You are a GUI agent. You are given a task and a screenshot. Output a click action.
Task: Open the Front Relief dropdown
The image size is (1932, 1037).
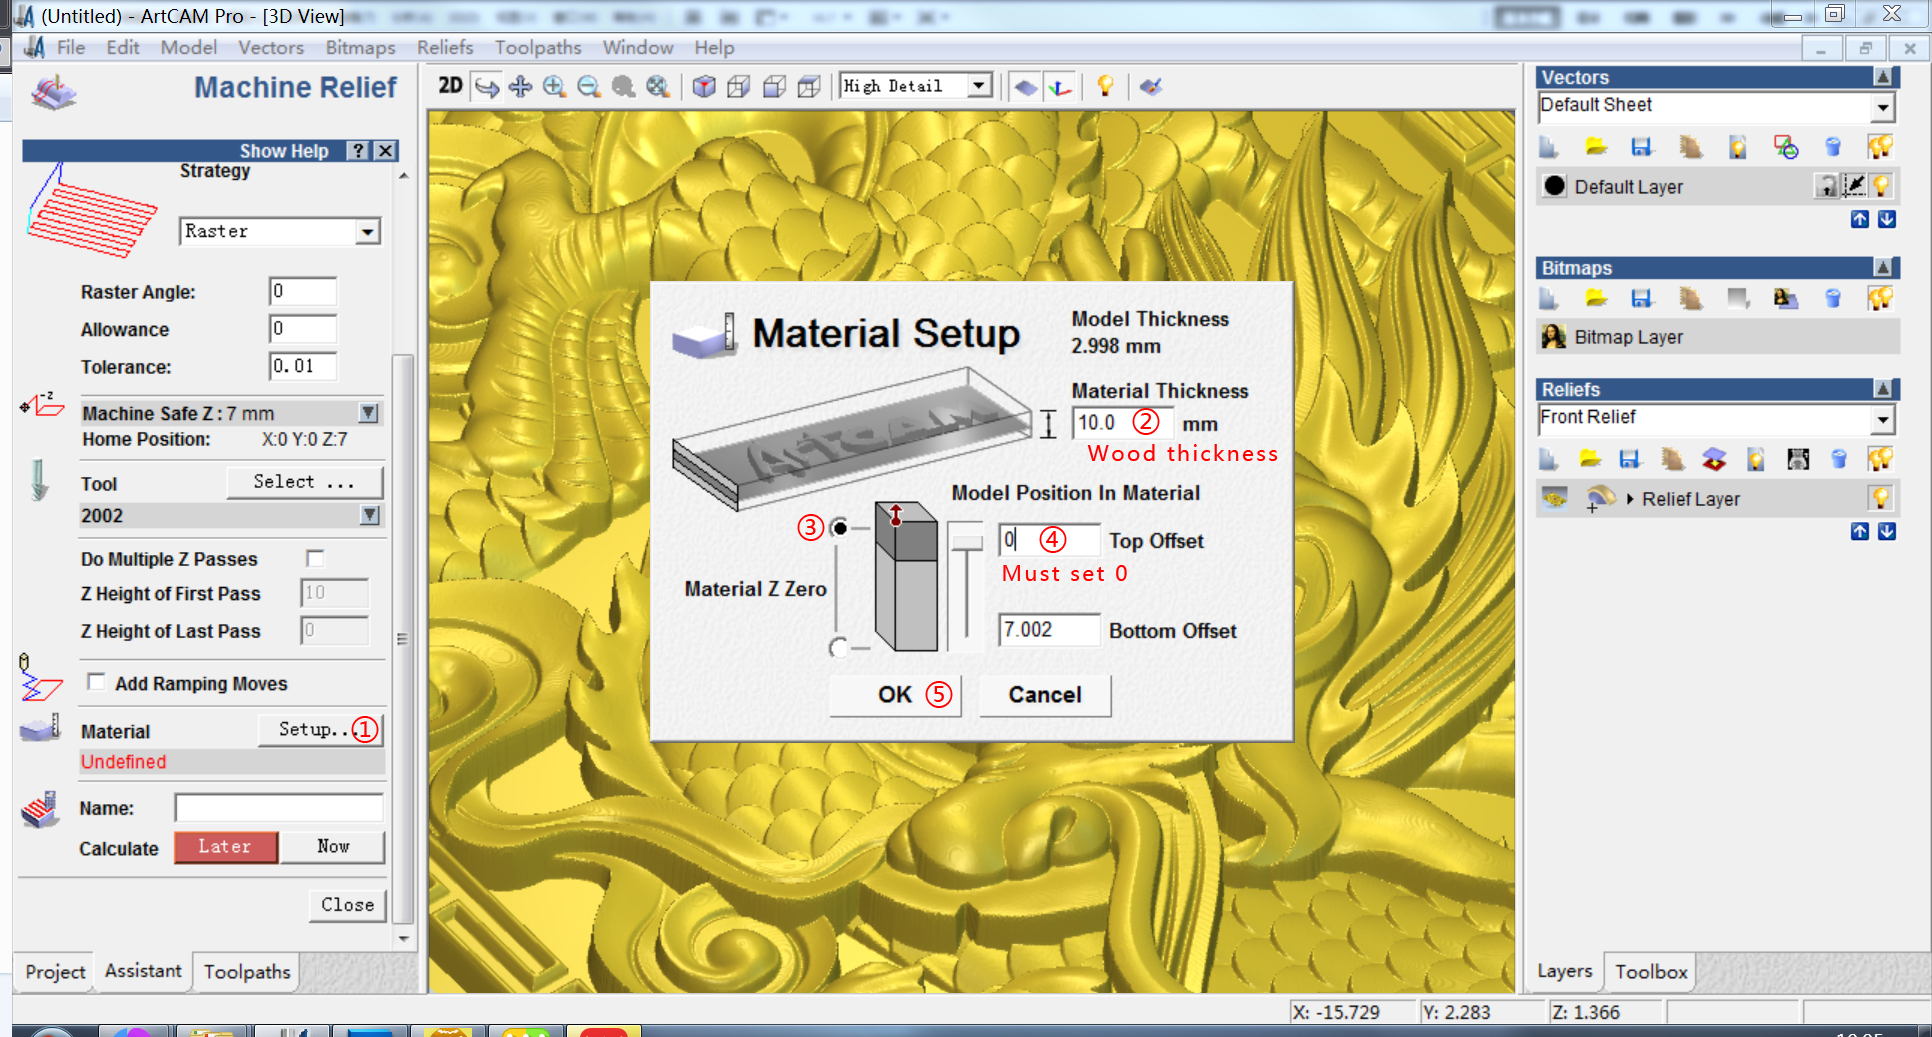point(1882,419)
